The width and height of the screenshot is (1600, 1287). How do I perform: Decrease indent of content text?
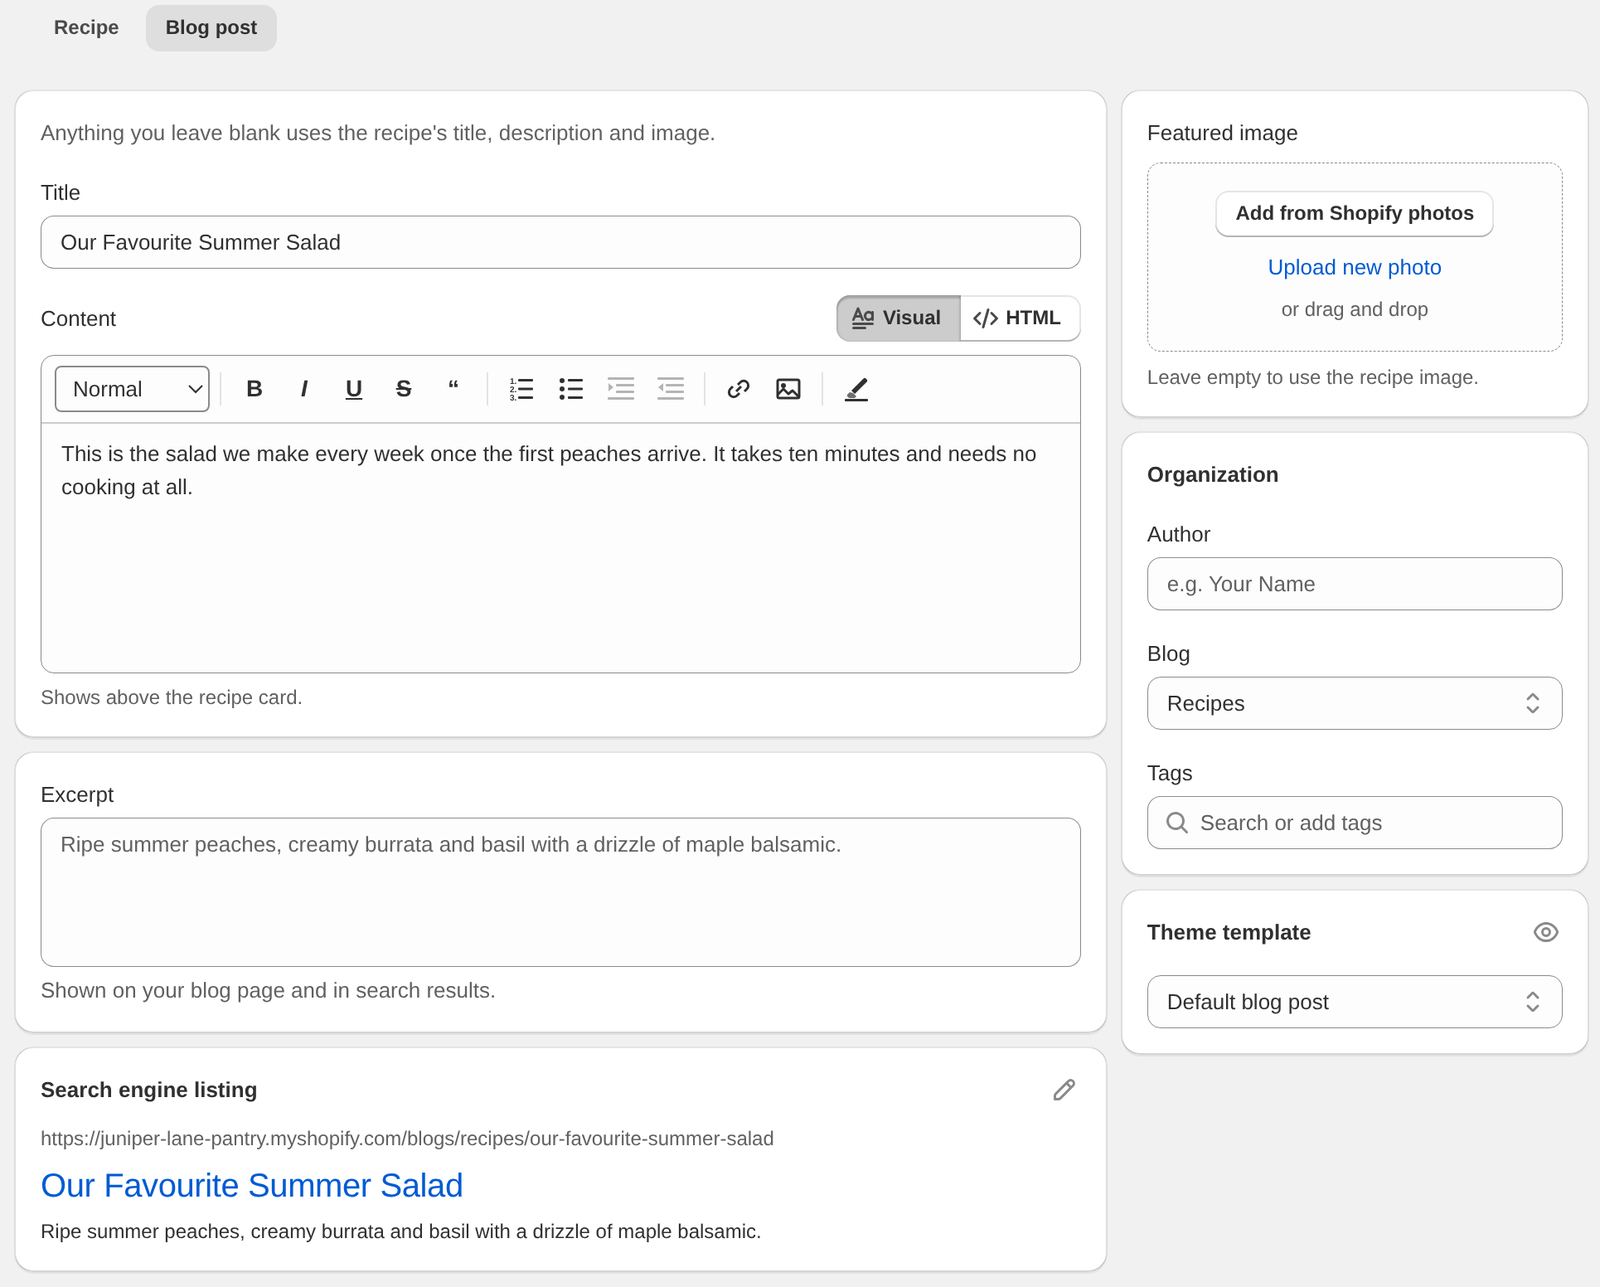(x=671, y=389)
